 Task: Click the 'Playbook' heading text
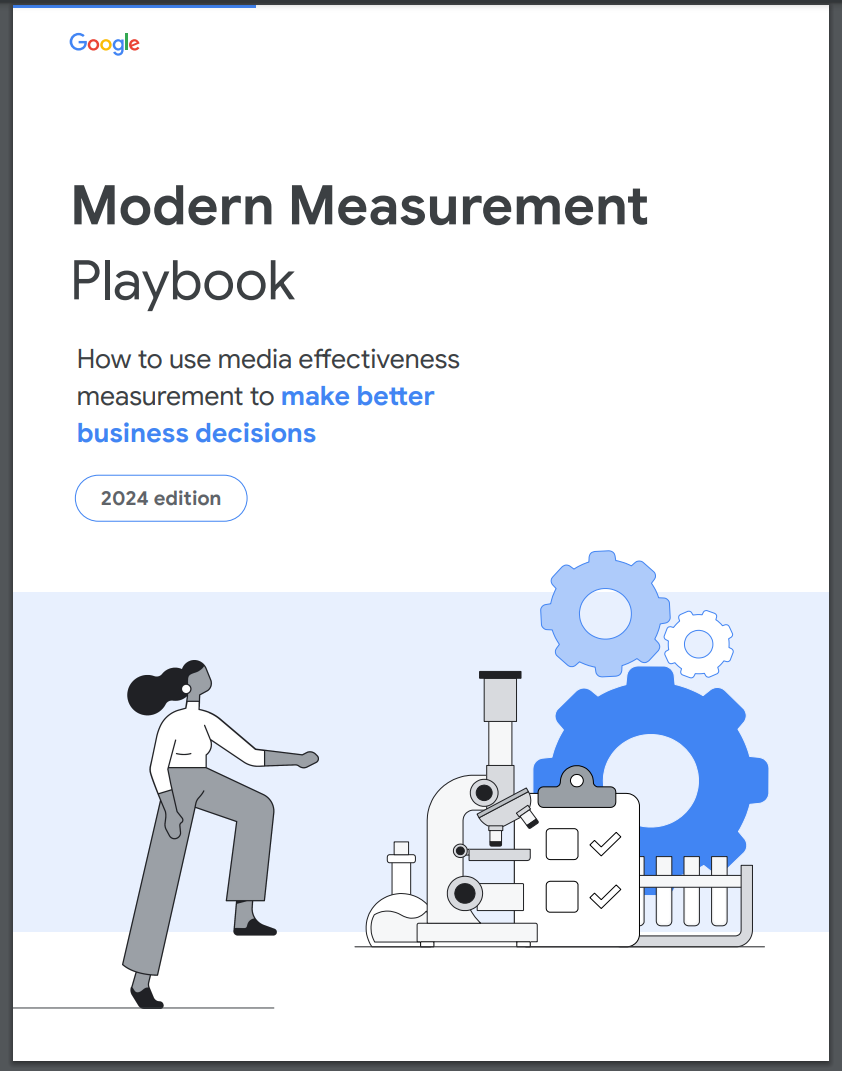tap(183, 282)
